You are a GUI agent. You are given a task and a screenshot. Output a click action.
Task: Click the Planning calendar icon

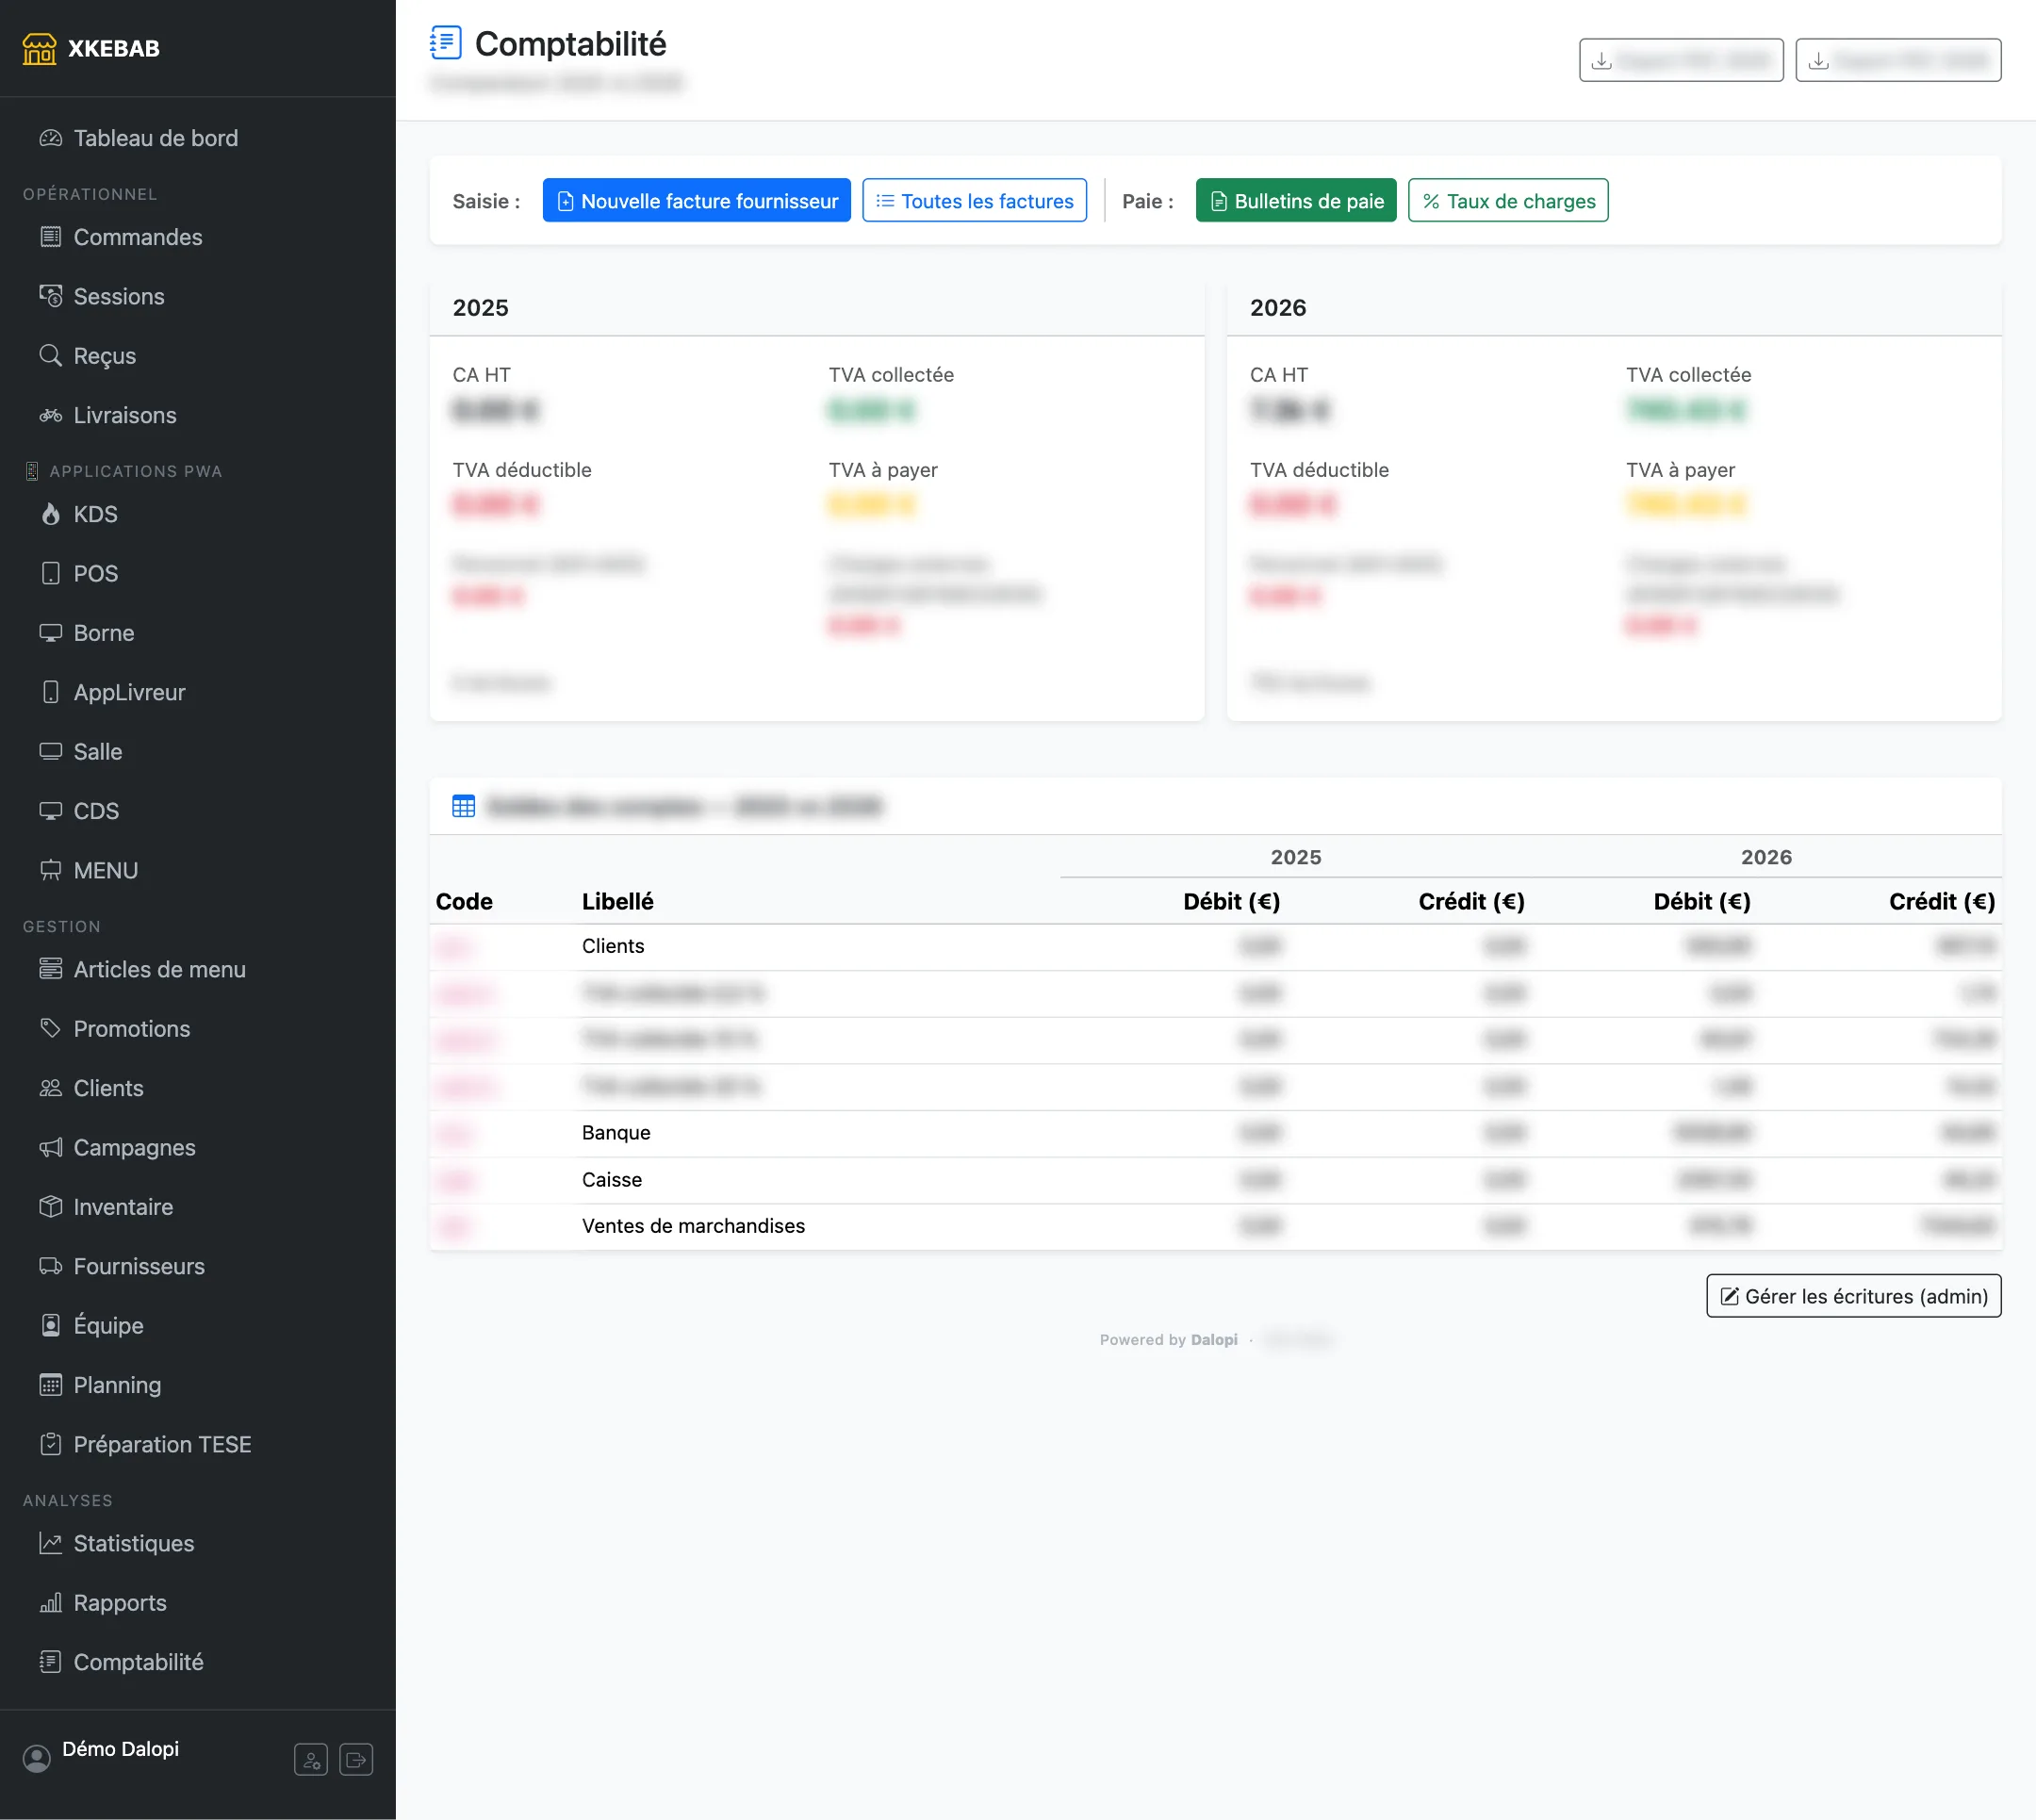(x=51, y=1385)
